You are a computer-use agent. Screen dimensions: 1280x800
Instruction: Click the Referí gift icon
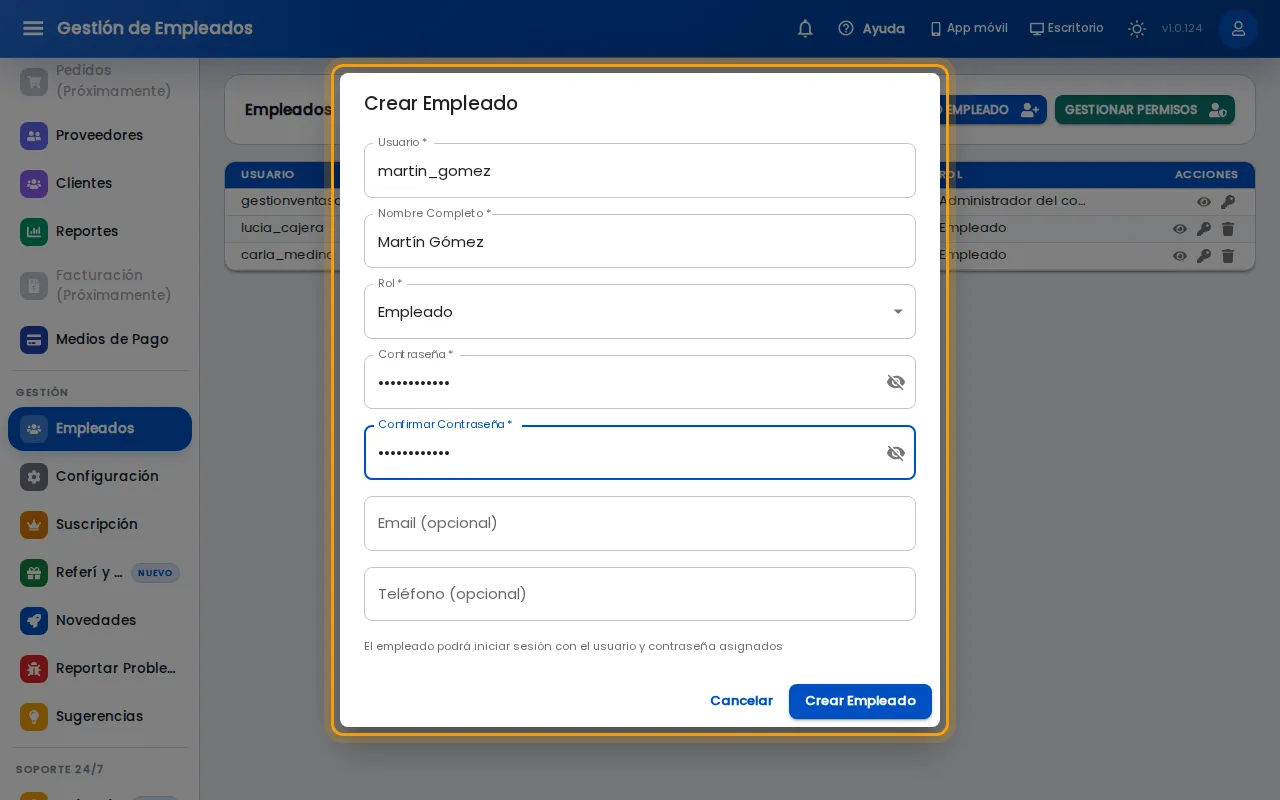(x=34, y=573)
